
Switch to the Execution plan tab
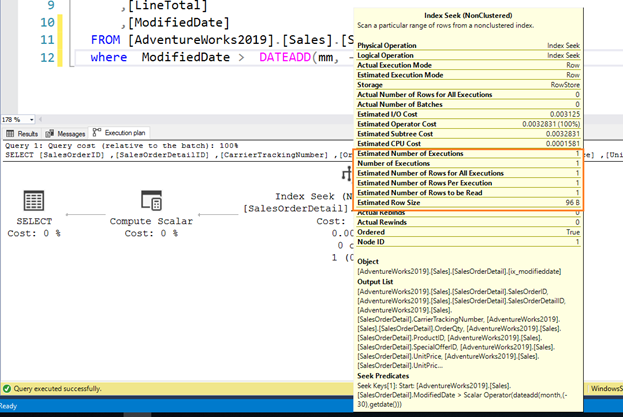click(119, 133)
